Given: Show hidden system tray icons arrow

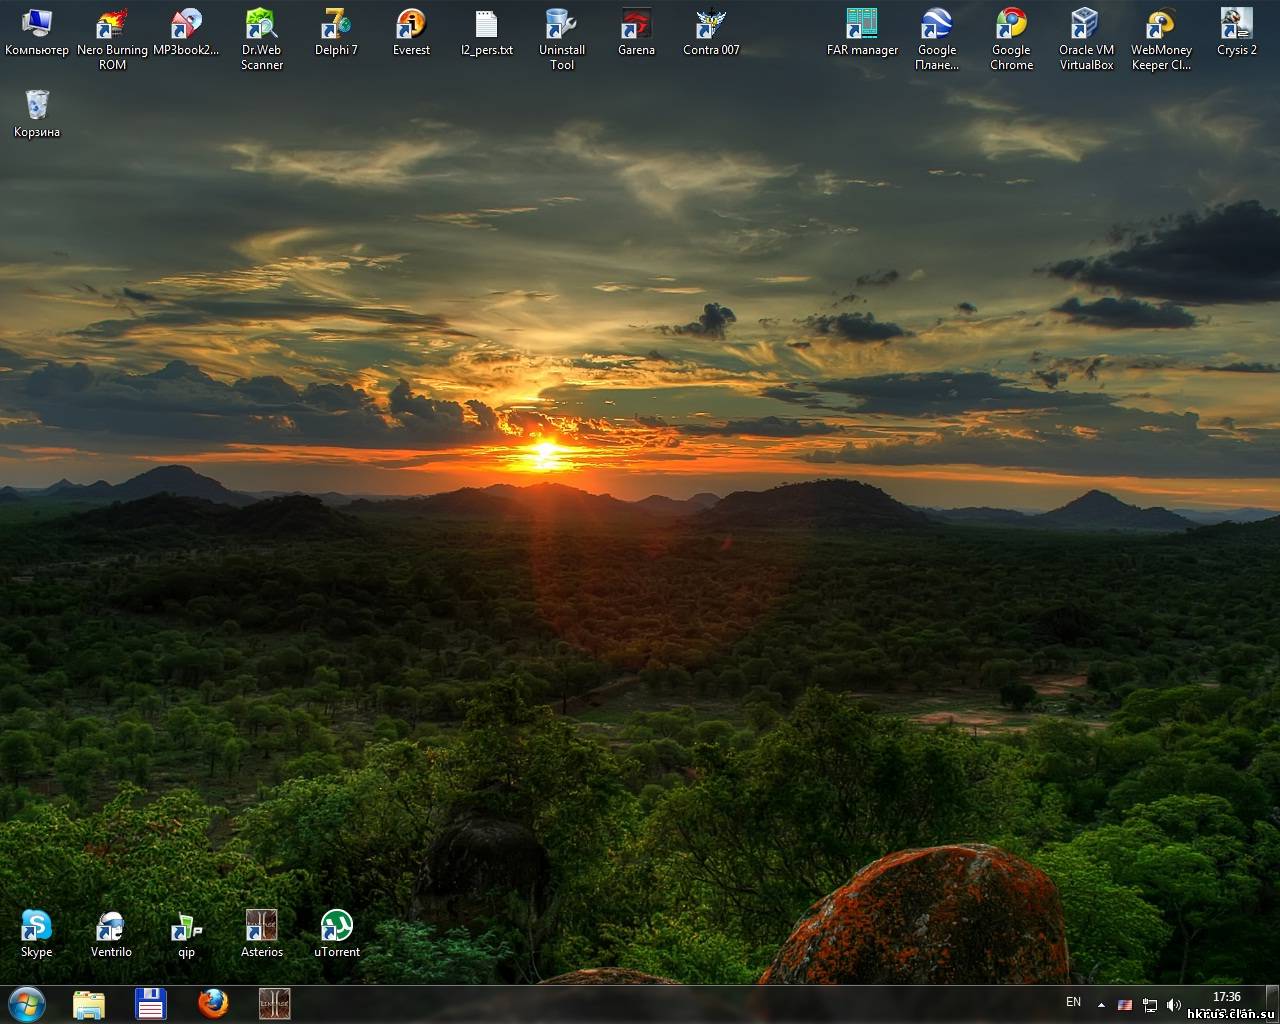Looking at the screenshot, I should point(1101,1004).
